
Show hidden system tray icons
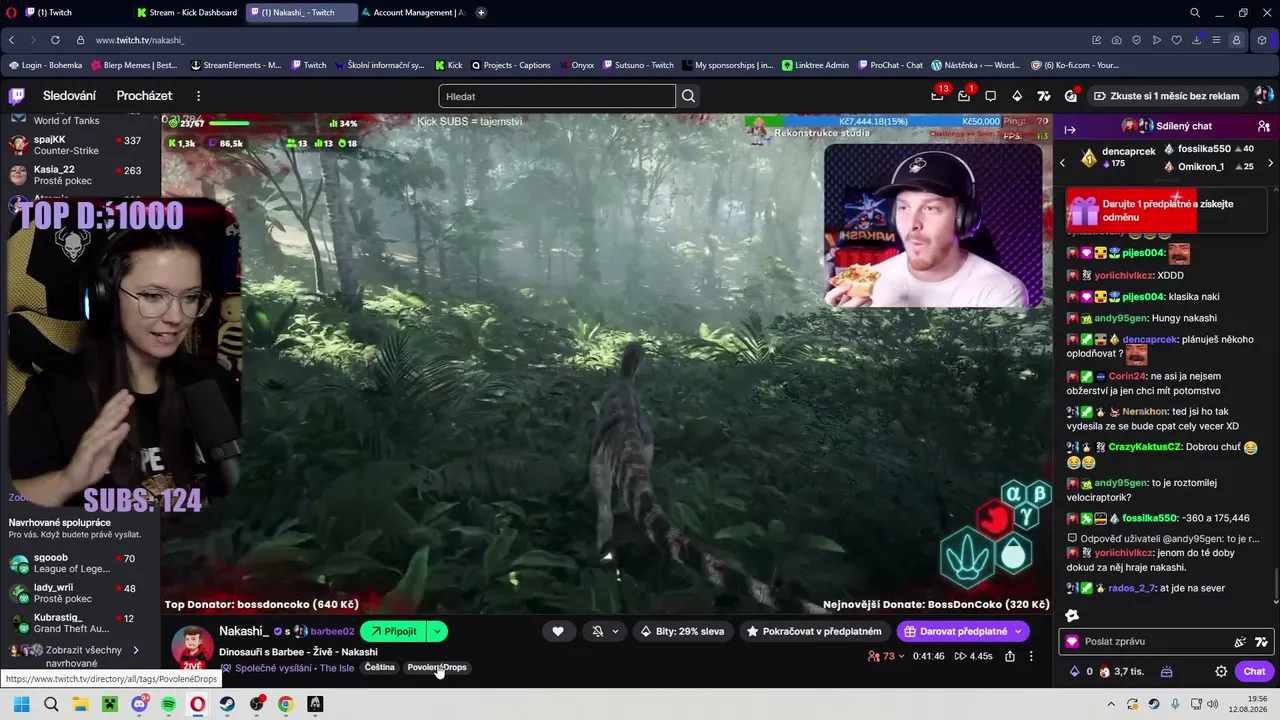tap(1111, 704)
